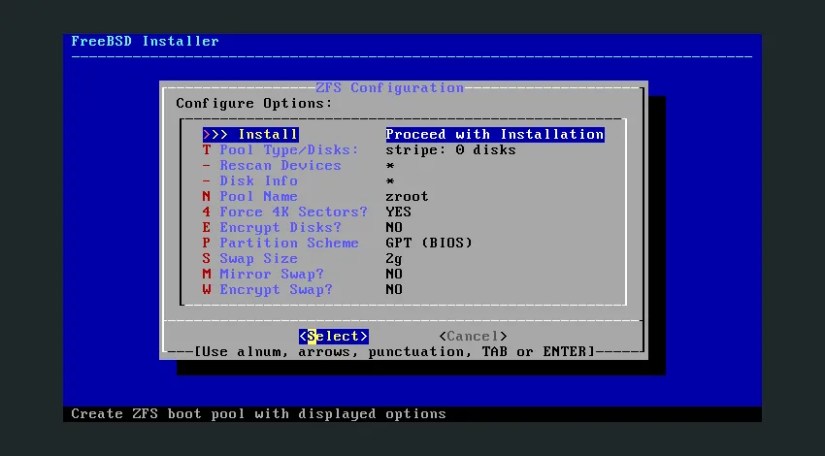
Task: Open the 'Partition Scheme' option
Action: [x=280, y=243]
